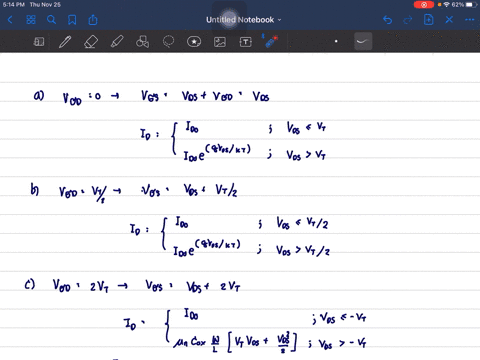Tap the battery 62% status indicator
Viewport: 480px width, 360px height.
click(x=464, y=5)
